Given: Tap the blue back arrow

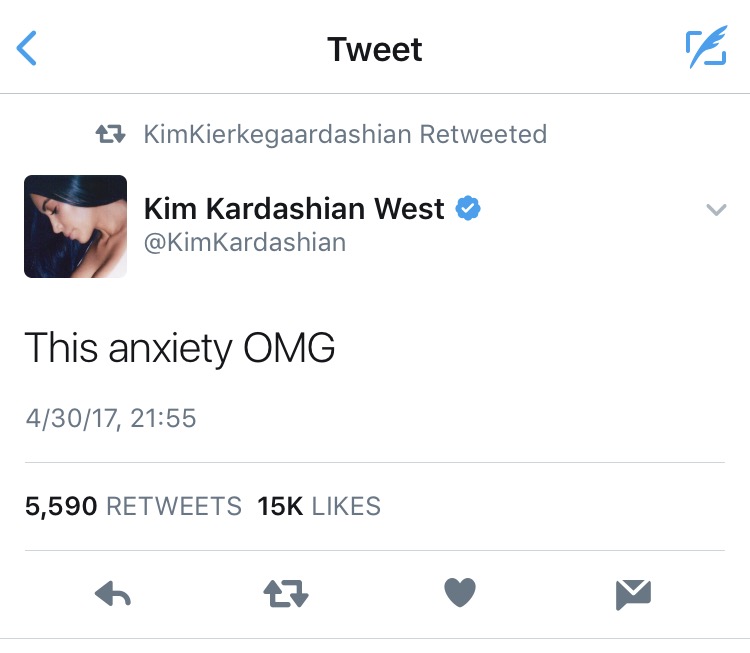Looking at the screenshot, I should (26, 48).
